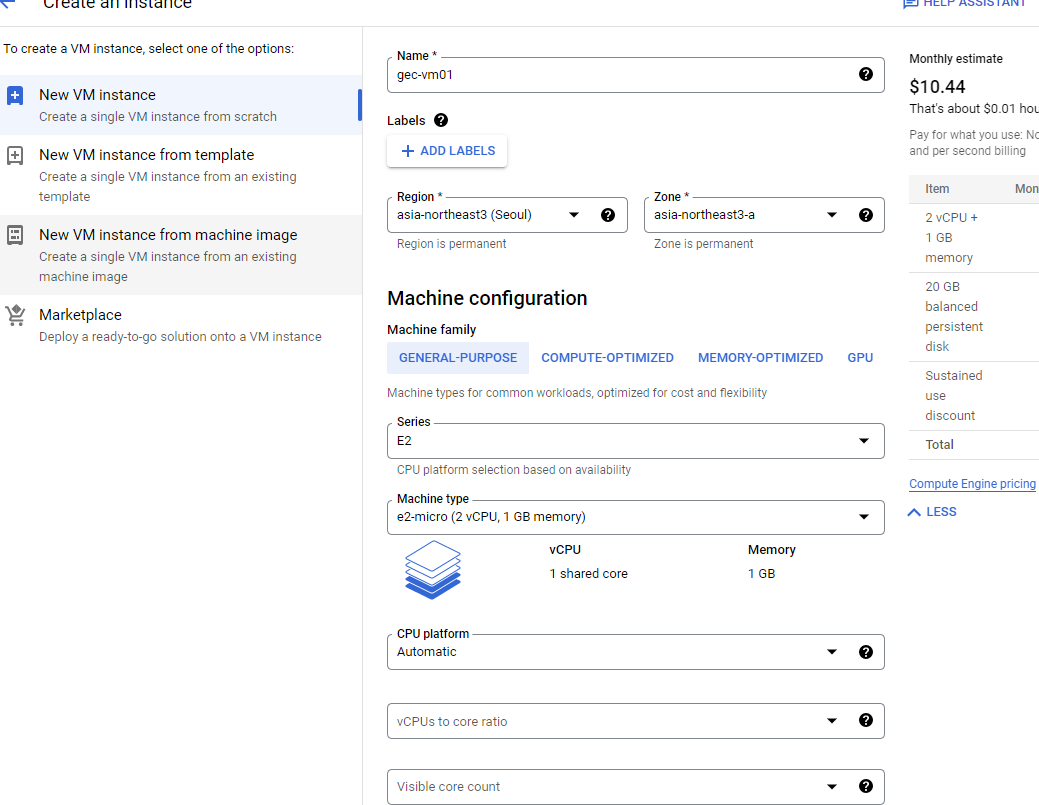Click the New VM from template icon

[x=15, y=155]
